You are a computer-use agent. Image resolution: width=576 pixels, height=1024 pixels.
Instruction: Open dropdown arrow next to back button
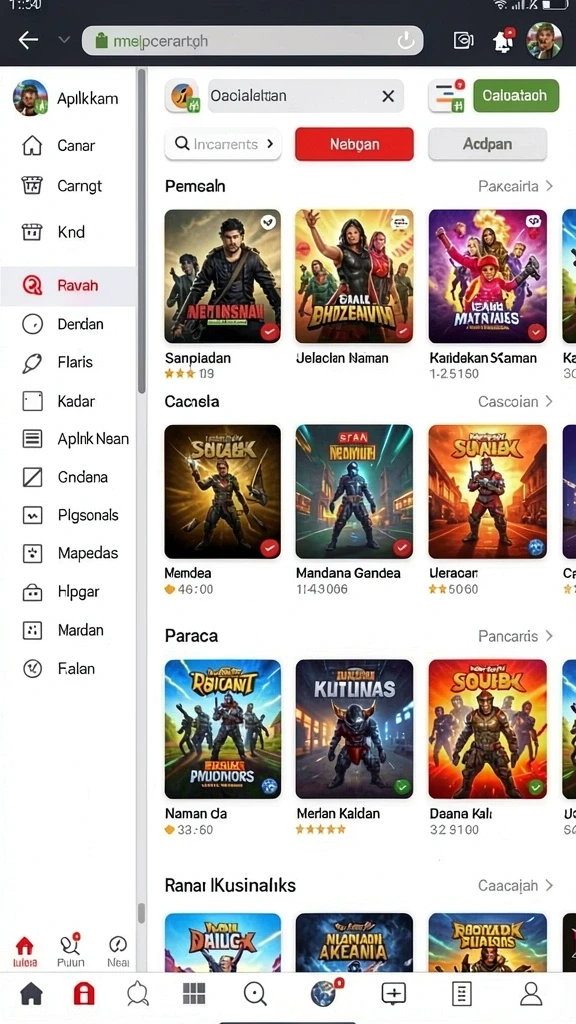click(x=64, y=40)
